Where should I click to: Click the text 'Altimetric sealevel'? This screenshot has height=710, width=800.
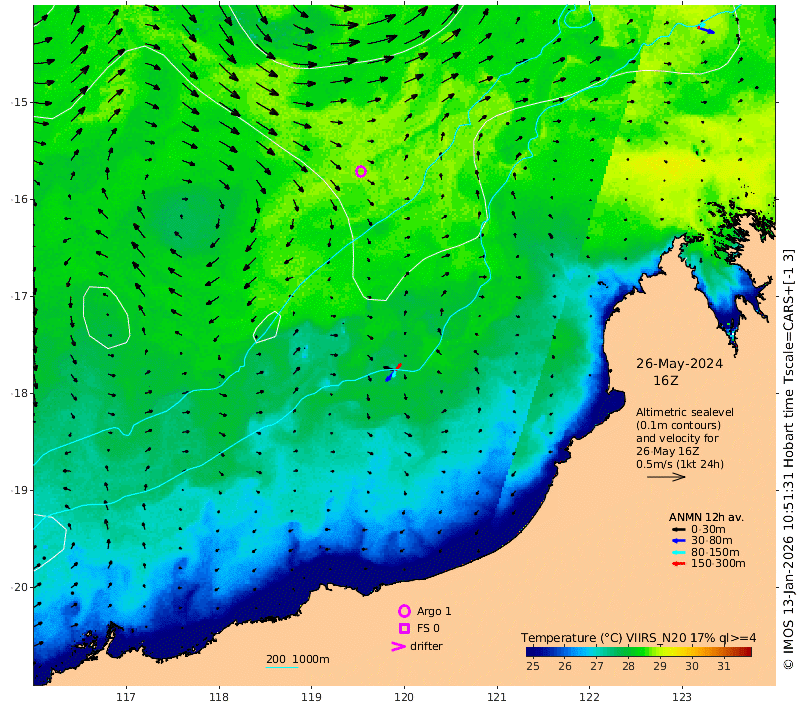685,412
